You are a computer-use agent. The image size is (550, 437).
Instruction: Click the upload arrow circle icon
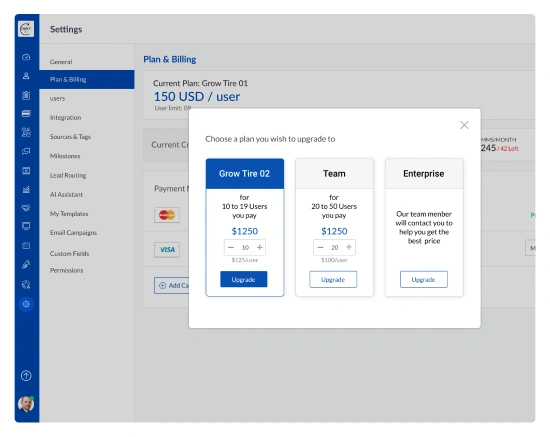coord(26,376)
